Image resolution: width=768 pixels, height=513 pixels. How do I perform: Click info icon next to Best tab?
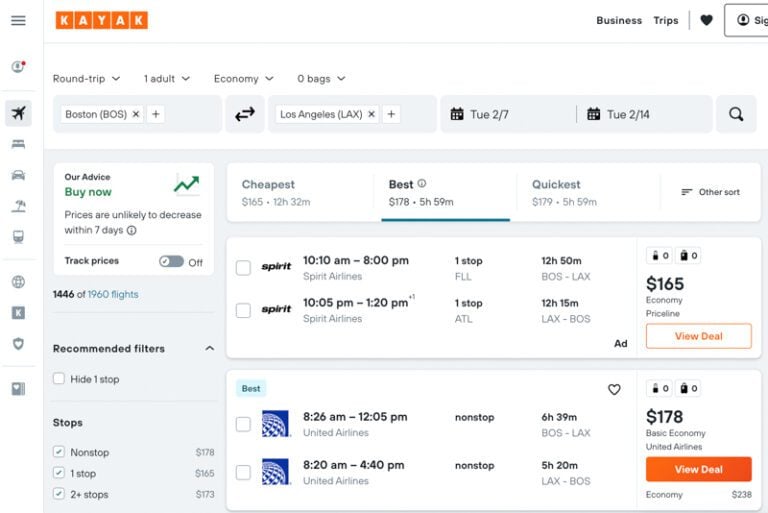click(422, 183)
